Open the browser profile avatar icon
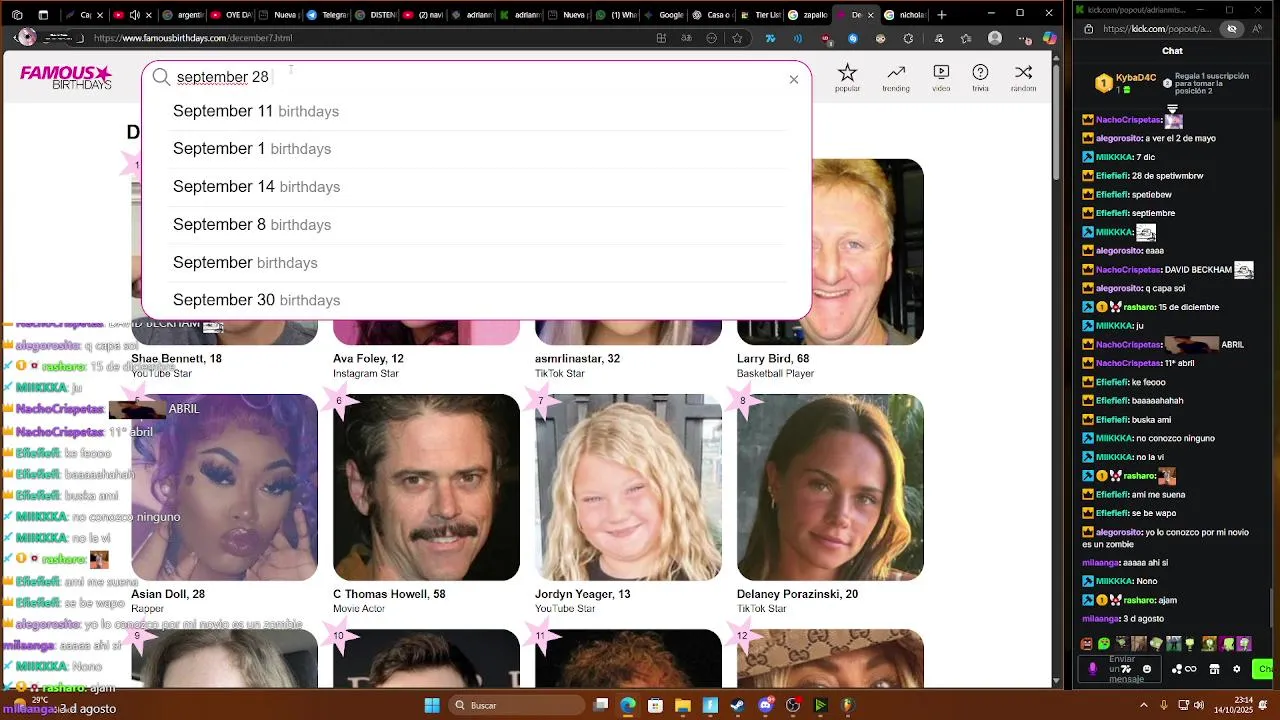 click(994, 38)
